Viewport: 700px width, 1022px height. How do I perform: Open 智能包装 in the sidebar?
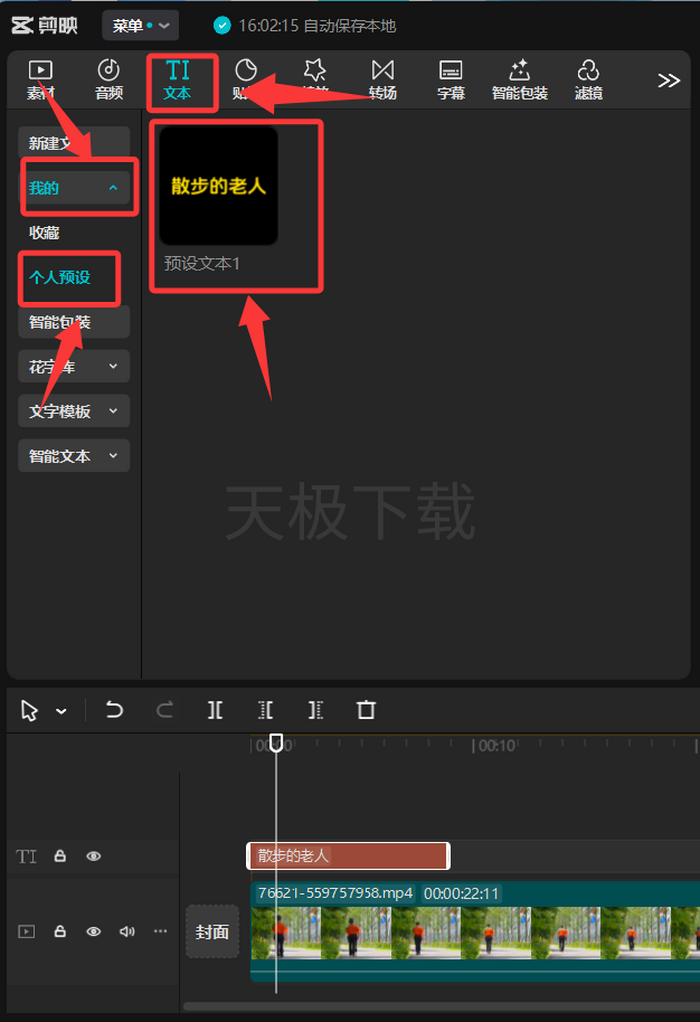(x=74, y=322)
